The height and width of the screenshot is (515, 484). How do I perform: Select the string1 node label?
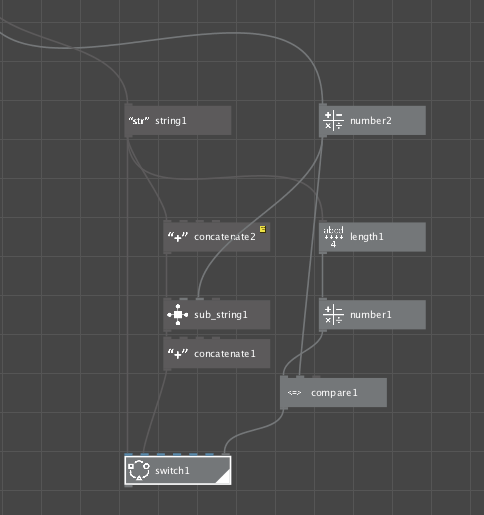click(171, 121)
